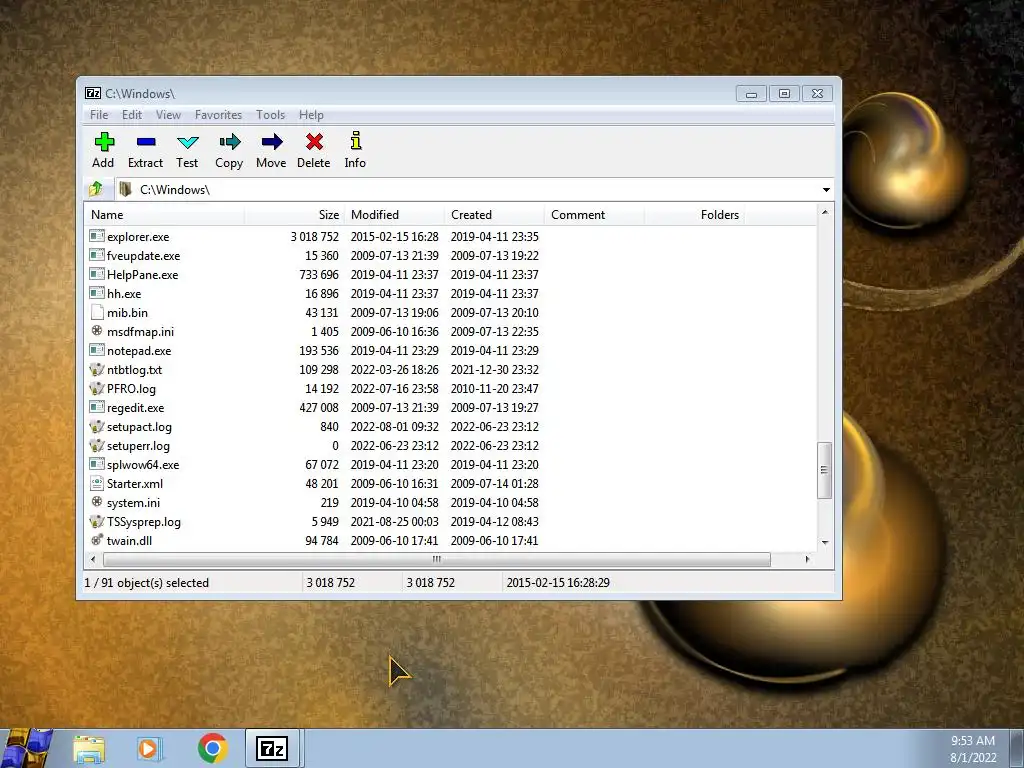This screenshot has height=768, width=1024.
Task: Open the media player taskbar icon
Action: (x=150, y=748)
